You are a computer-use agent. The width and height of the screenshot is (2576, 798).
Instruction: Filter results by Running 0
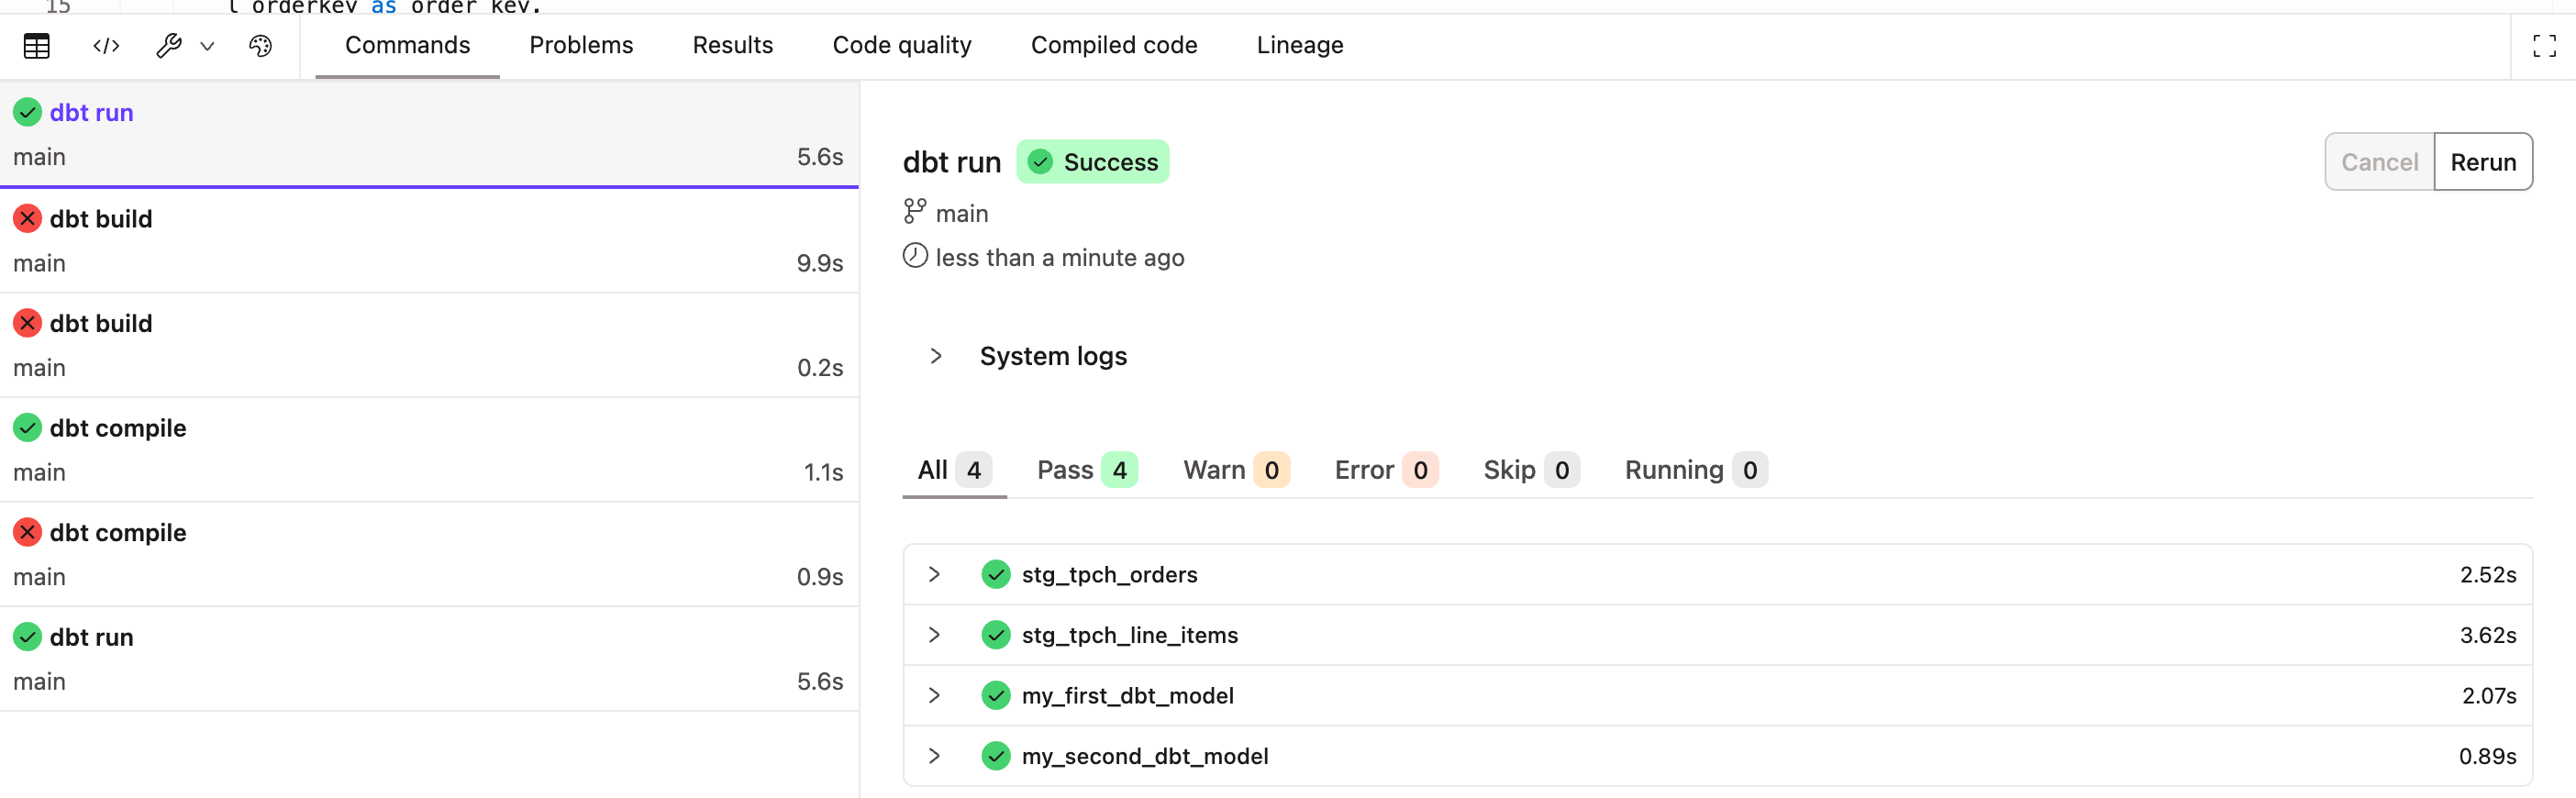tap(1696, 470)
